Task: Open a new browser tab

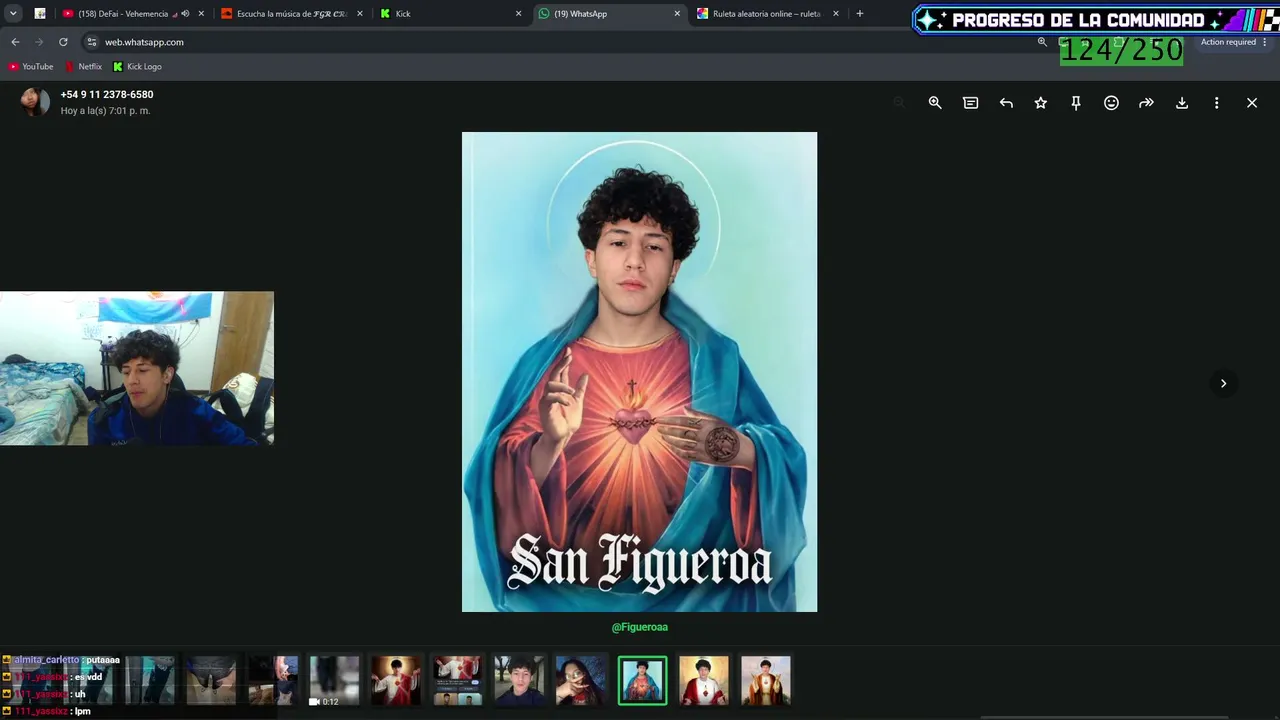Action: pyautogui.click(x=860, y=14)
